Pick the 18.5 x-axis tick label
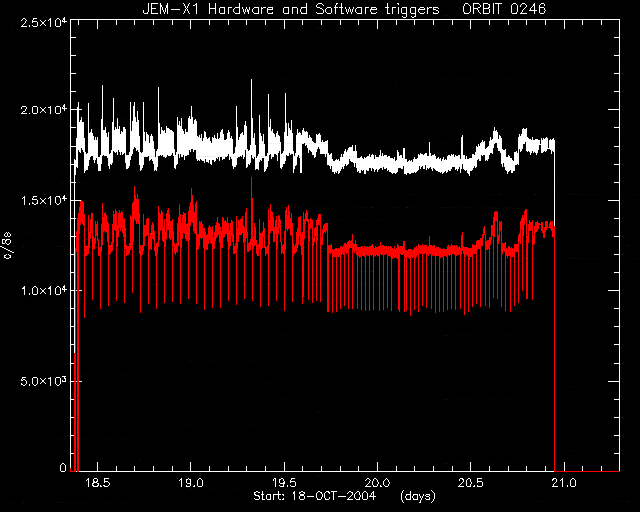This screenshot has width=640, height=512. click(98, 483)
